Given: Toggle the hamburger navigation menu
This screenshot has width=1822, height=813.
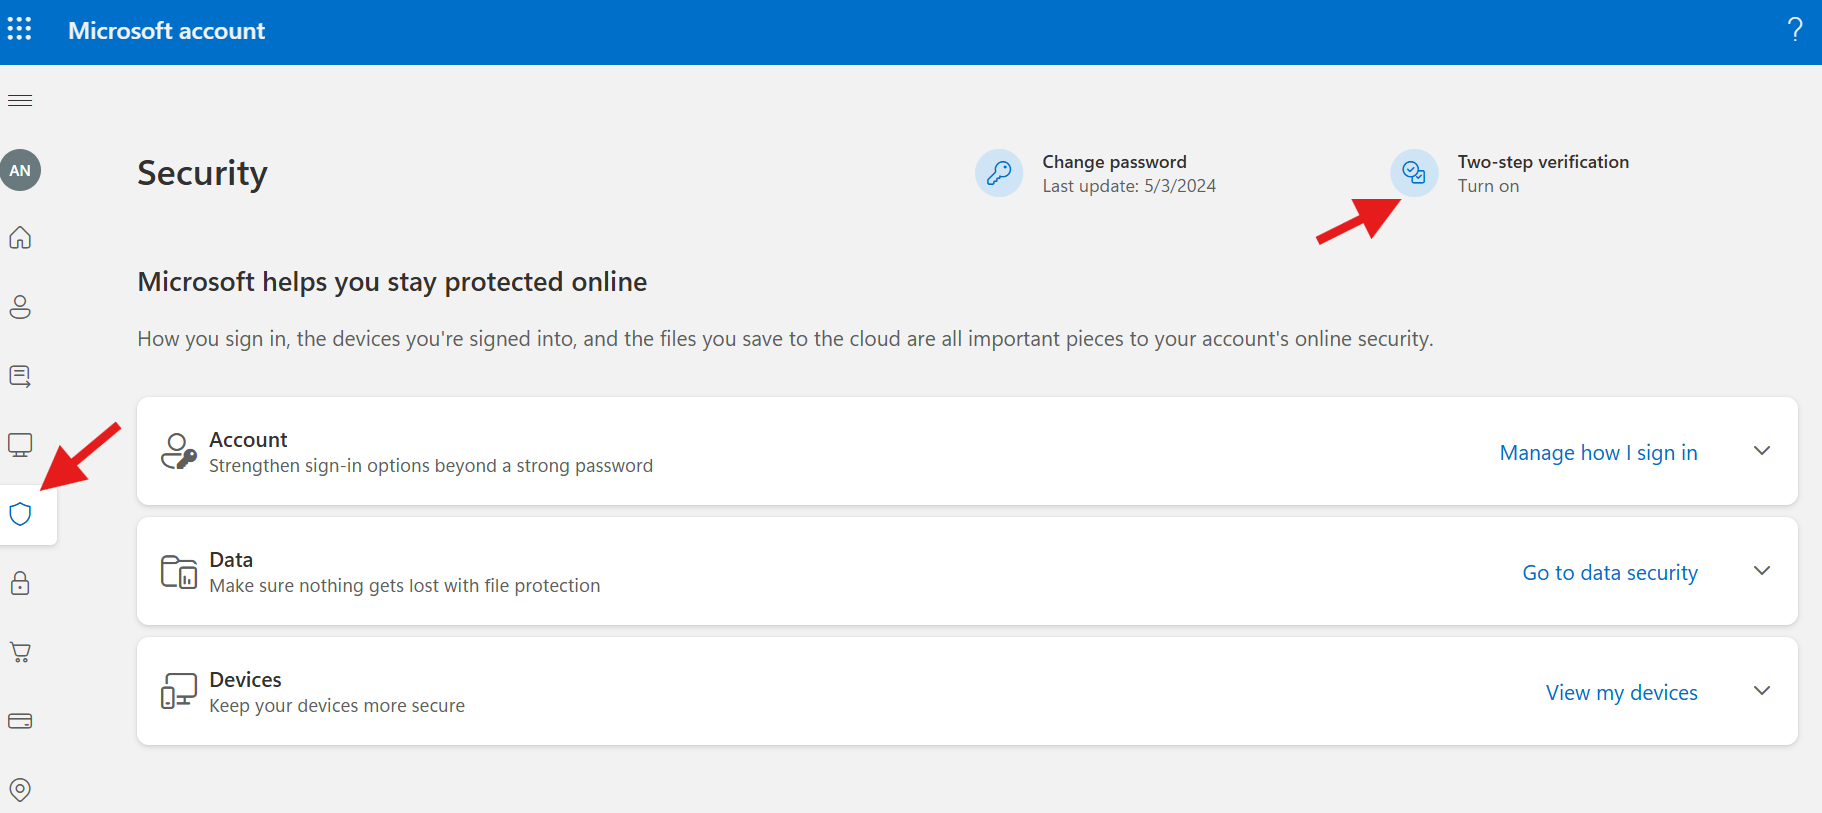Looking at the screenshot, I should coord(20,100).
